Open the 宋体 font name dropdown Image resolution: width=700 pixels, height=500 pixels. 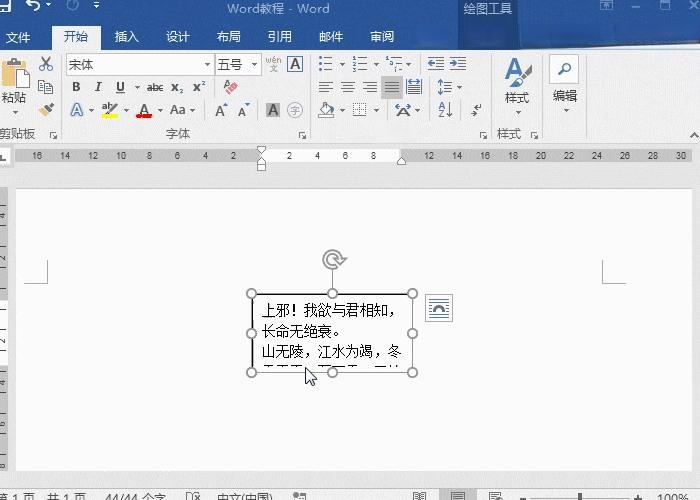[207, 64]
